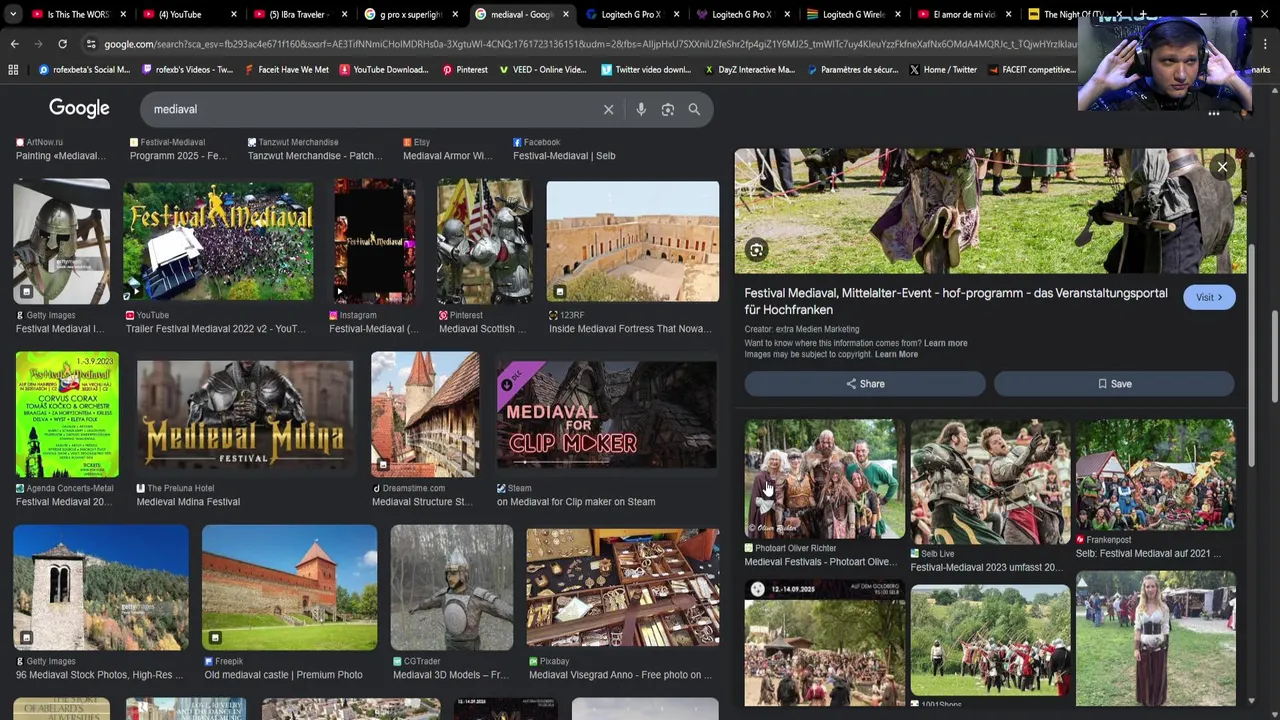Click 'Painting «Mediaeval...' ArtNow.ru caption
This screenshot has width=1280, height=720.
pos(61,156)
